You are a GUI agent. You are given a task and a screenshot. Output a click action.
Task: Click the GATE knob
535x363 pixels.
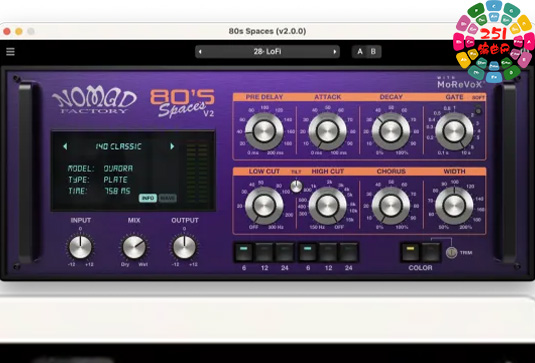tap(454, 131)
